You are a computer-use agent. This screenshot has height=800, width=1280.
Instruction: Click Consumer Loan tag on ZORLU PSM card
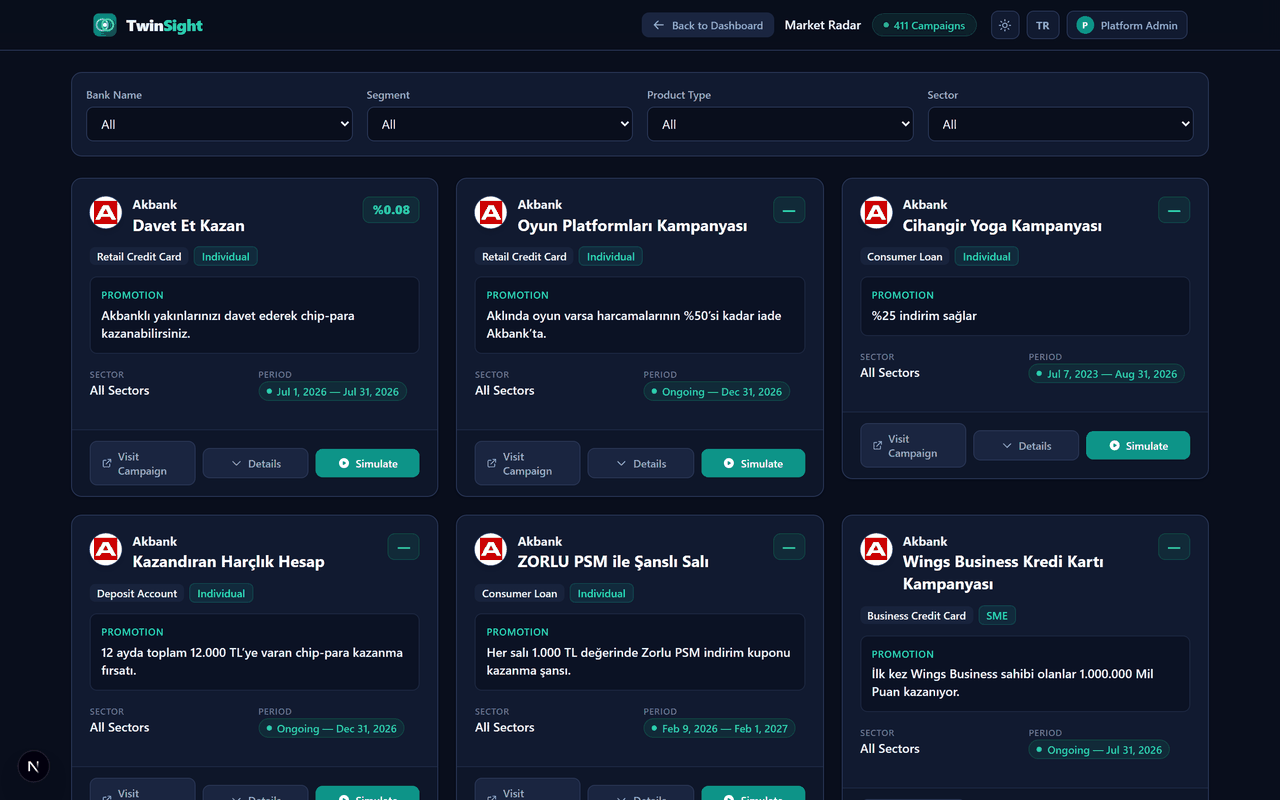[520, 594]
